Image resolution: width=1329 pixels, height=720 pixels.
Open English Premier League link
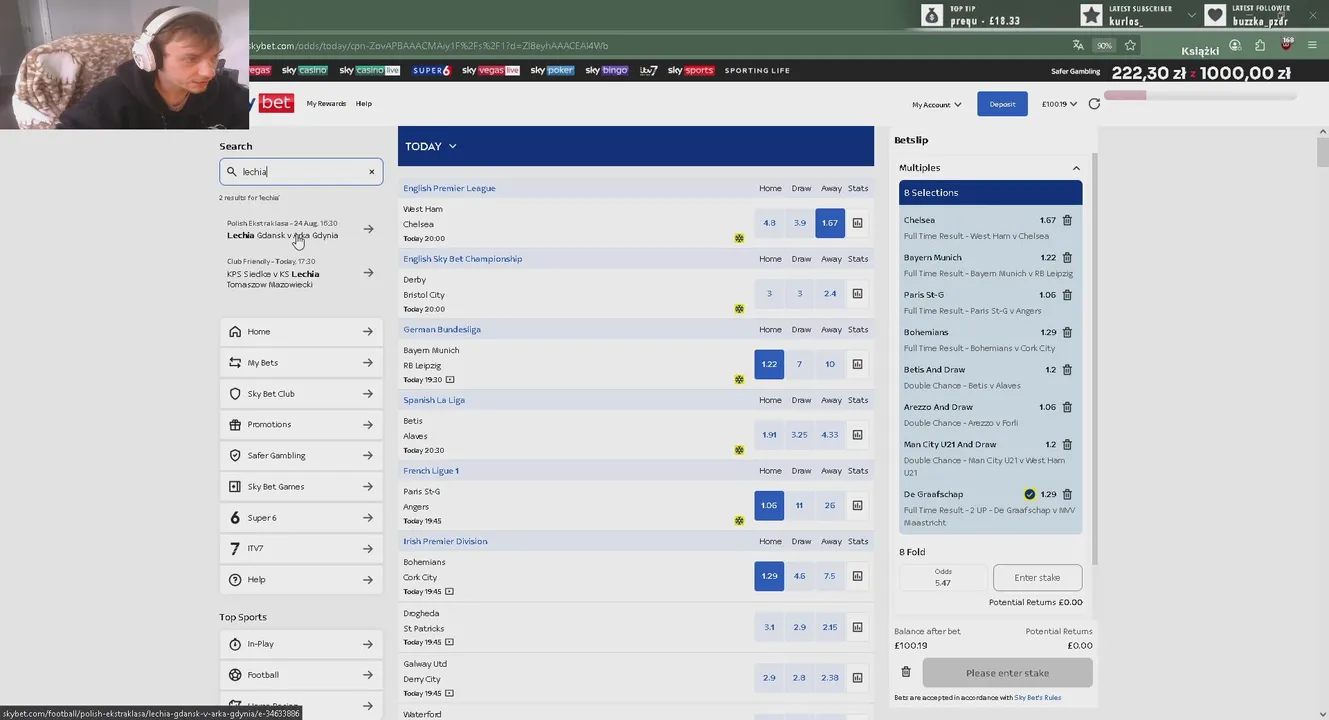coord(449,188)
